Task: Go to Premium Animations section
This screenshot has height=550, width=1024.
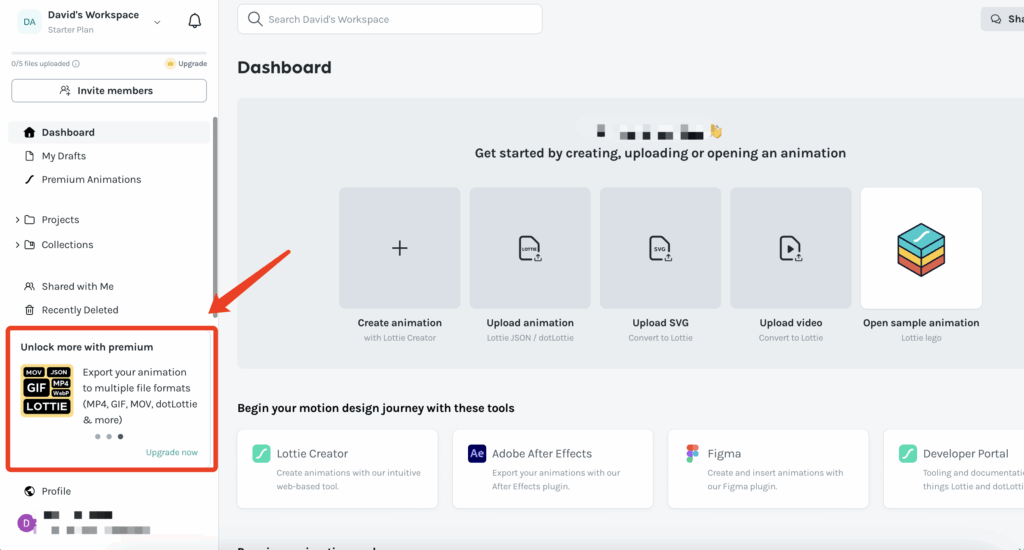Action: pyautogui.click(x=91, y=180)
